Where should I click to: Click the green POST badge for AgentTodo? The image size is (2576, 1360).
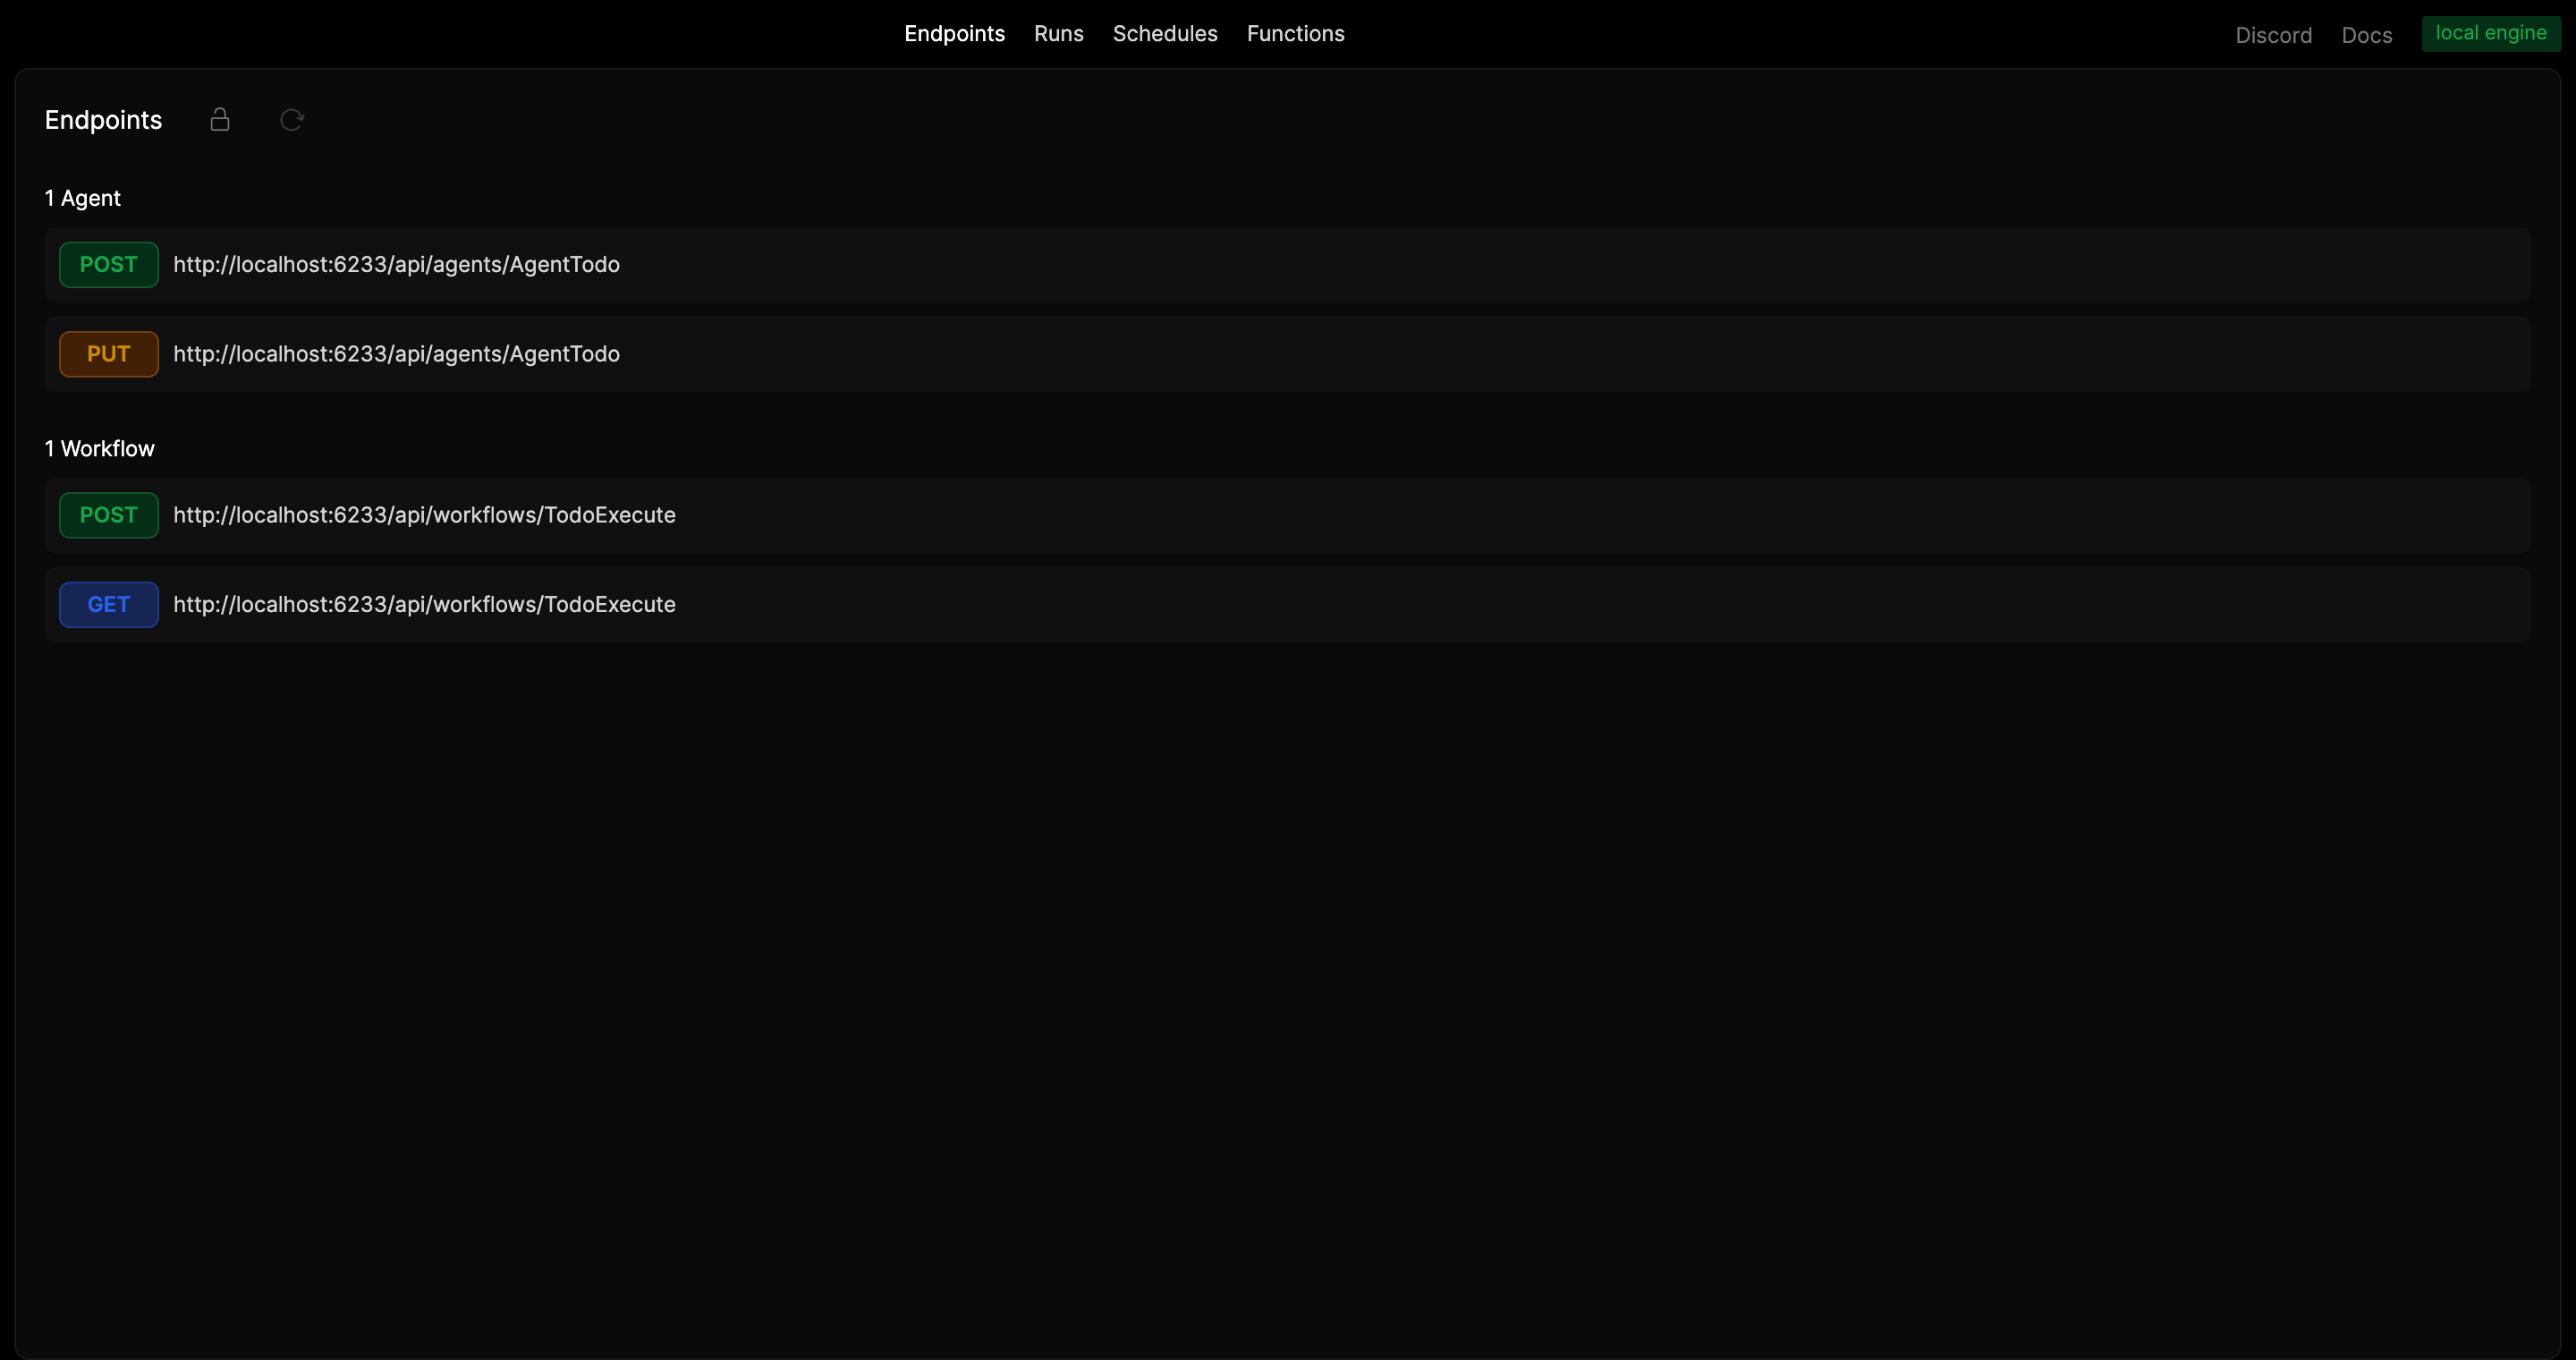(x=108, y=265)
